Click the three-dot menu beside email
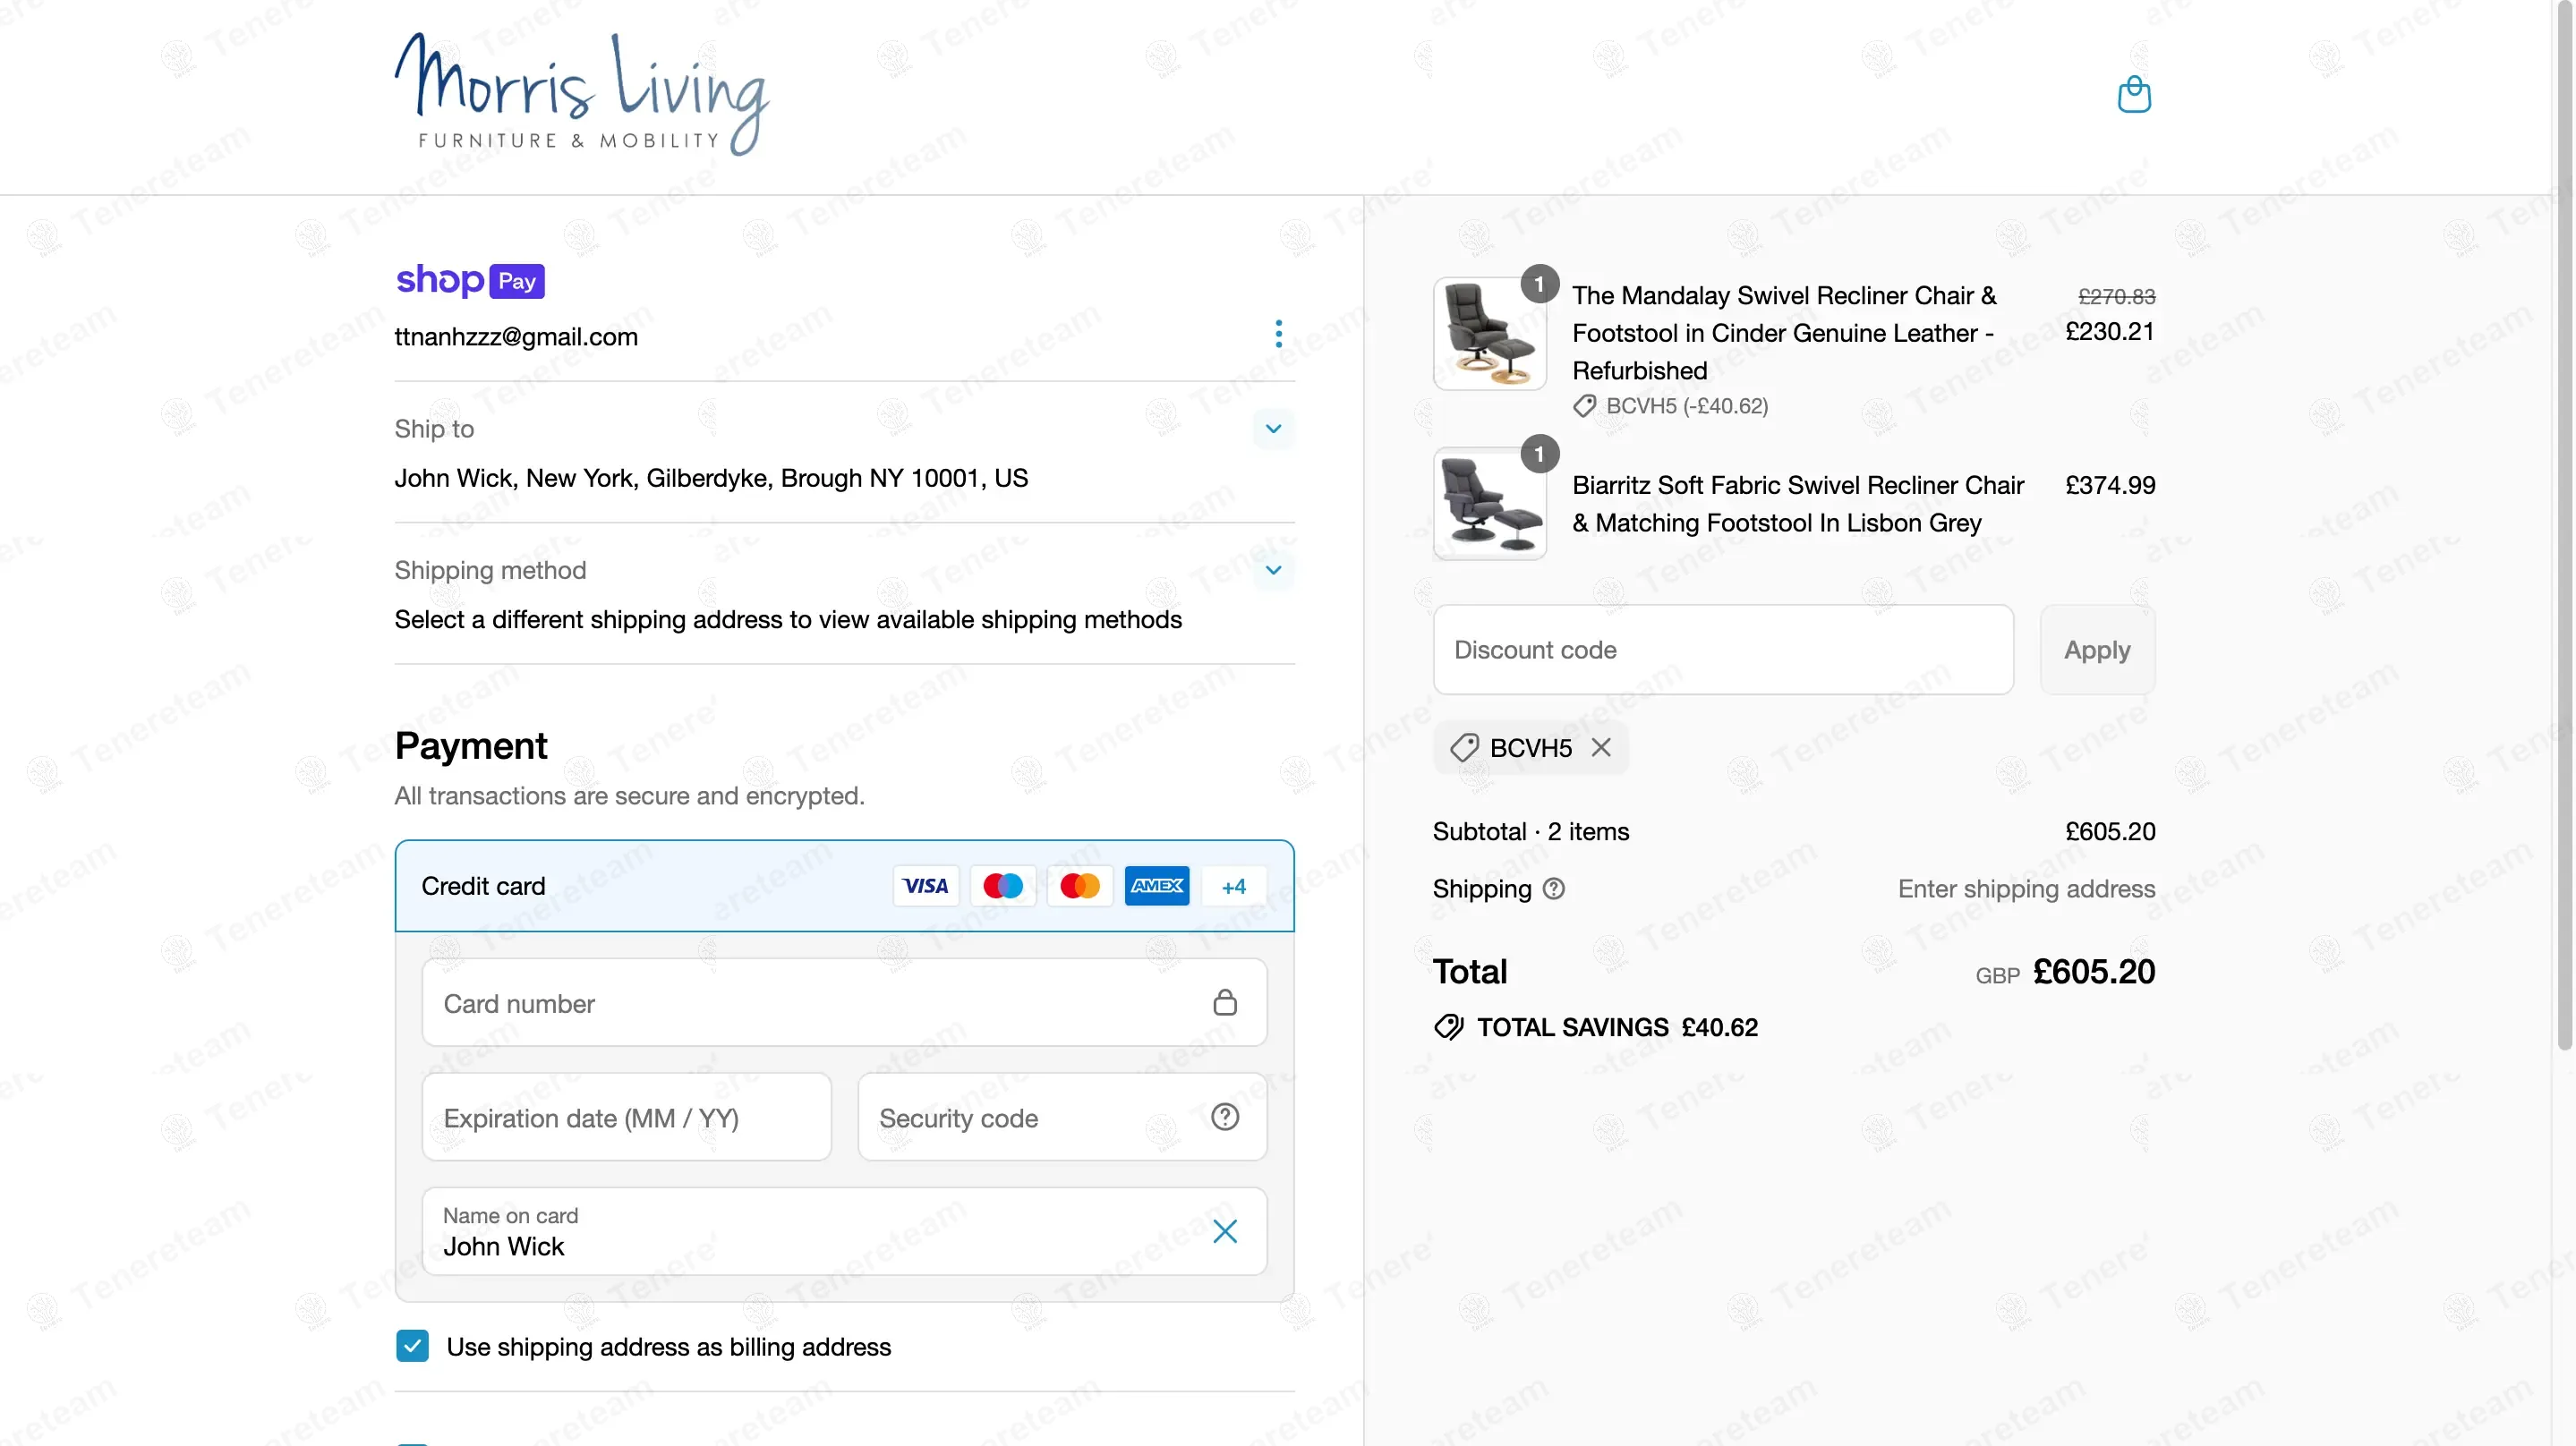Screen dimensions: 2576x1446 [x=1278, y=334]
